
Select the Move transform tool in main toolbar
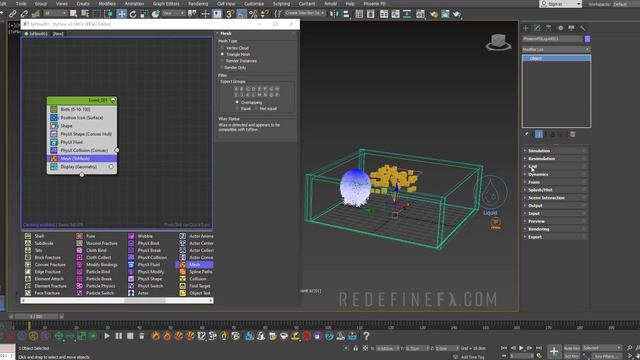tap(122, 14)
